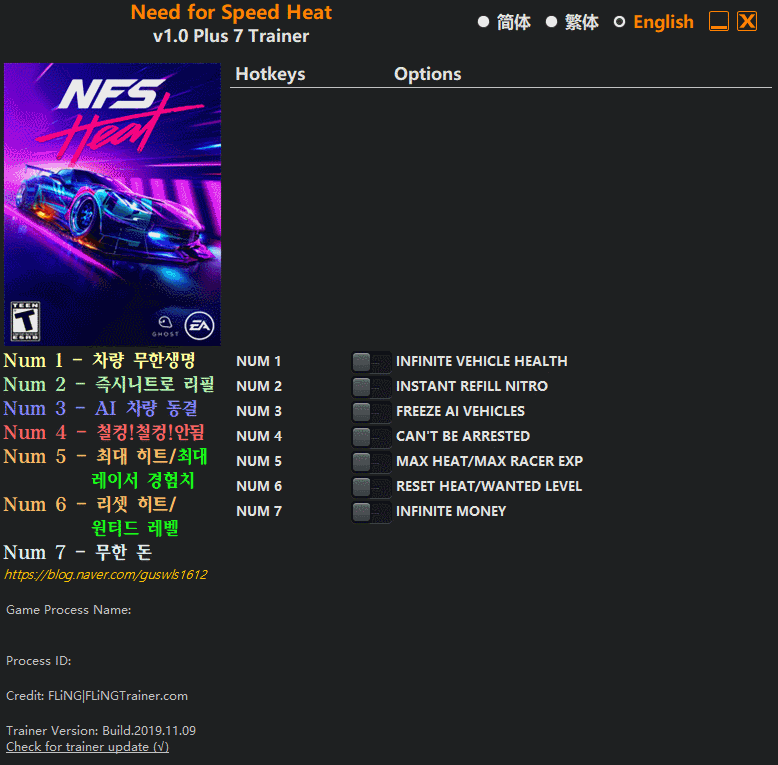Image resolution: width=778 pixels, height=765 pixels.
Task: Enable Instant Refill Nitro toggle
Action: (x=371, y=386)
